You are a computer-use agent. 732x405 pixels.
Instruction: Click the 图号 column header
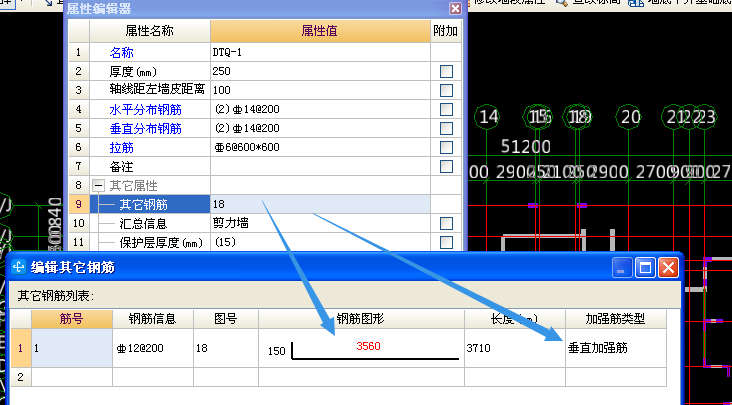pos(226,319)
